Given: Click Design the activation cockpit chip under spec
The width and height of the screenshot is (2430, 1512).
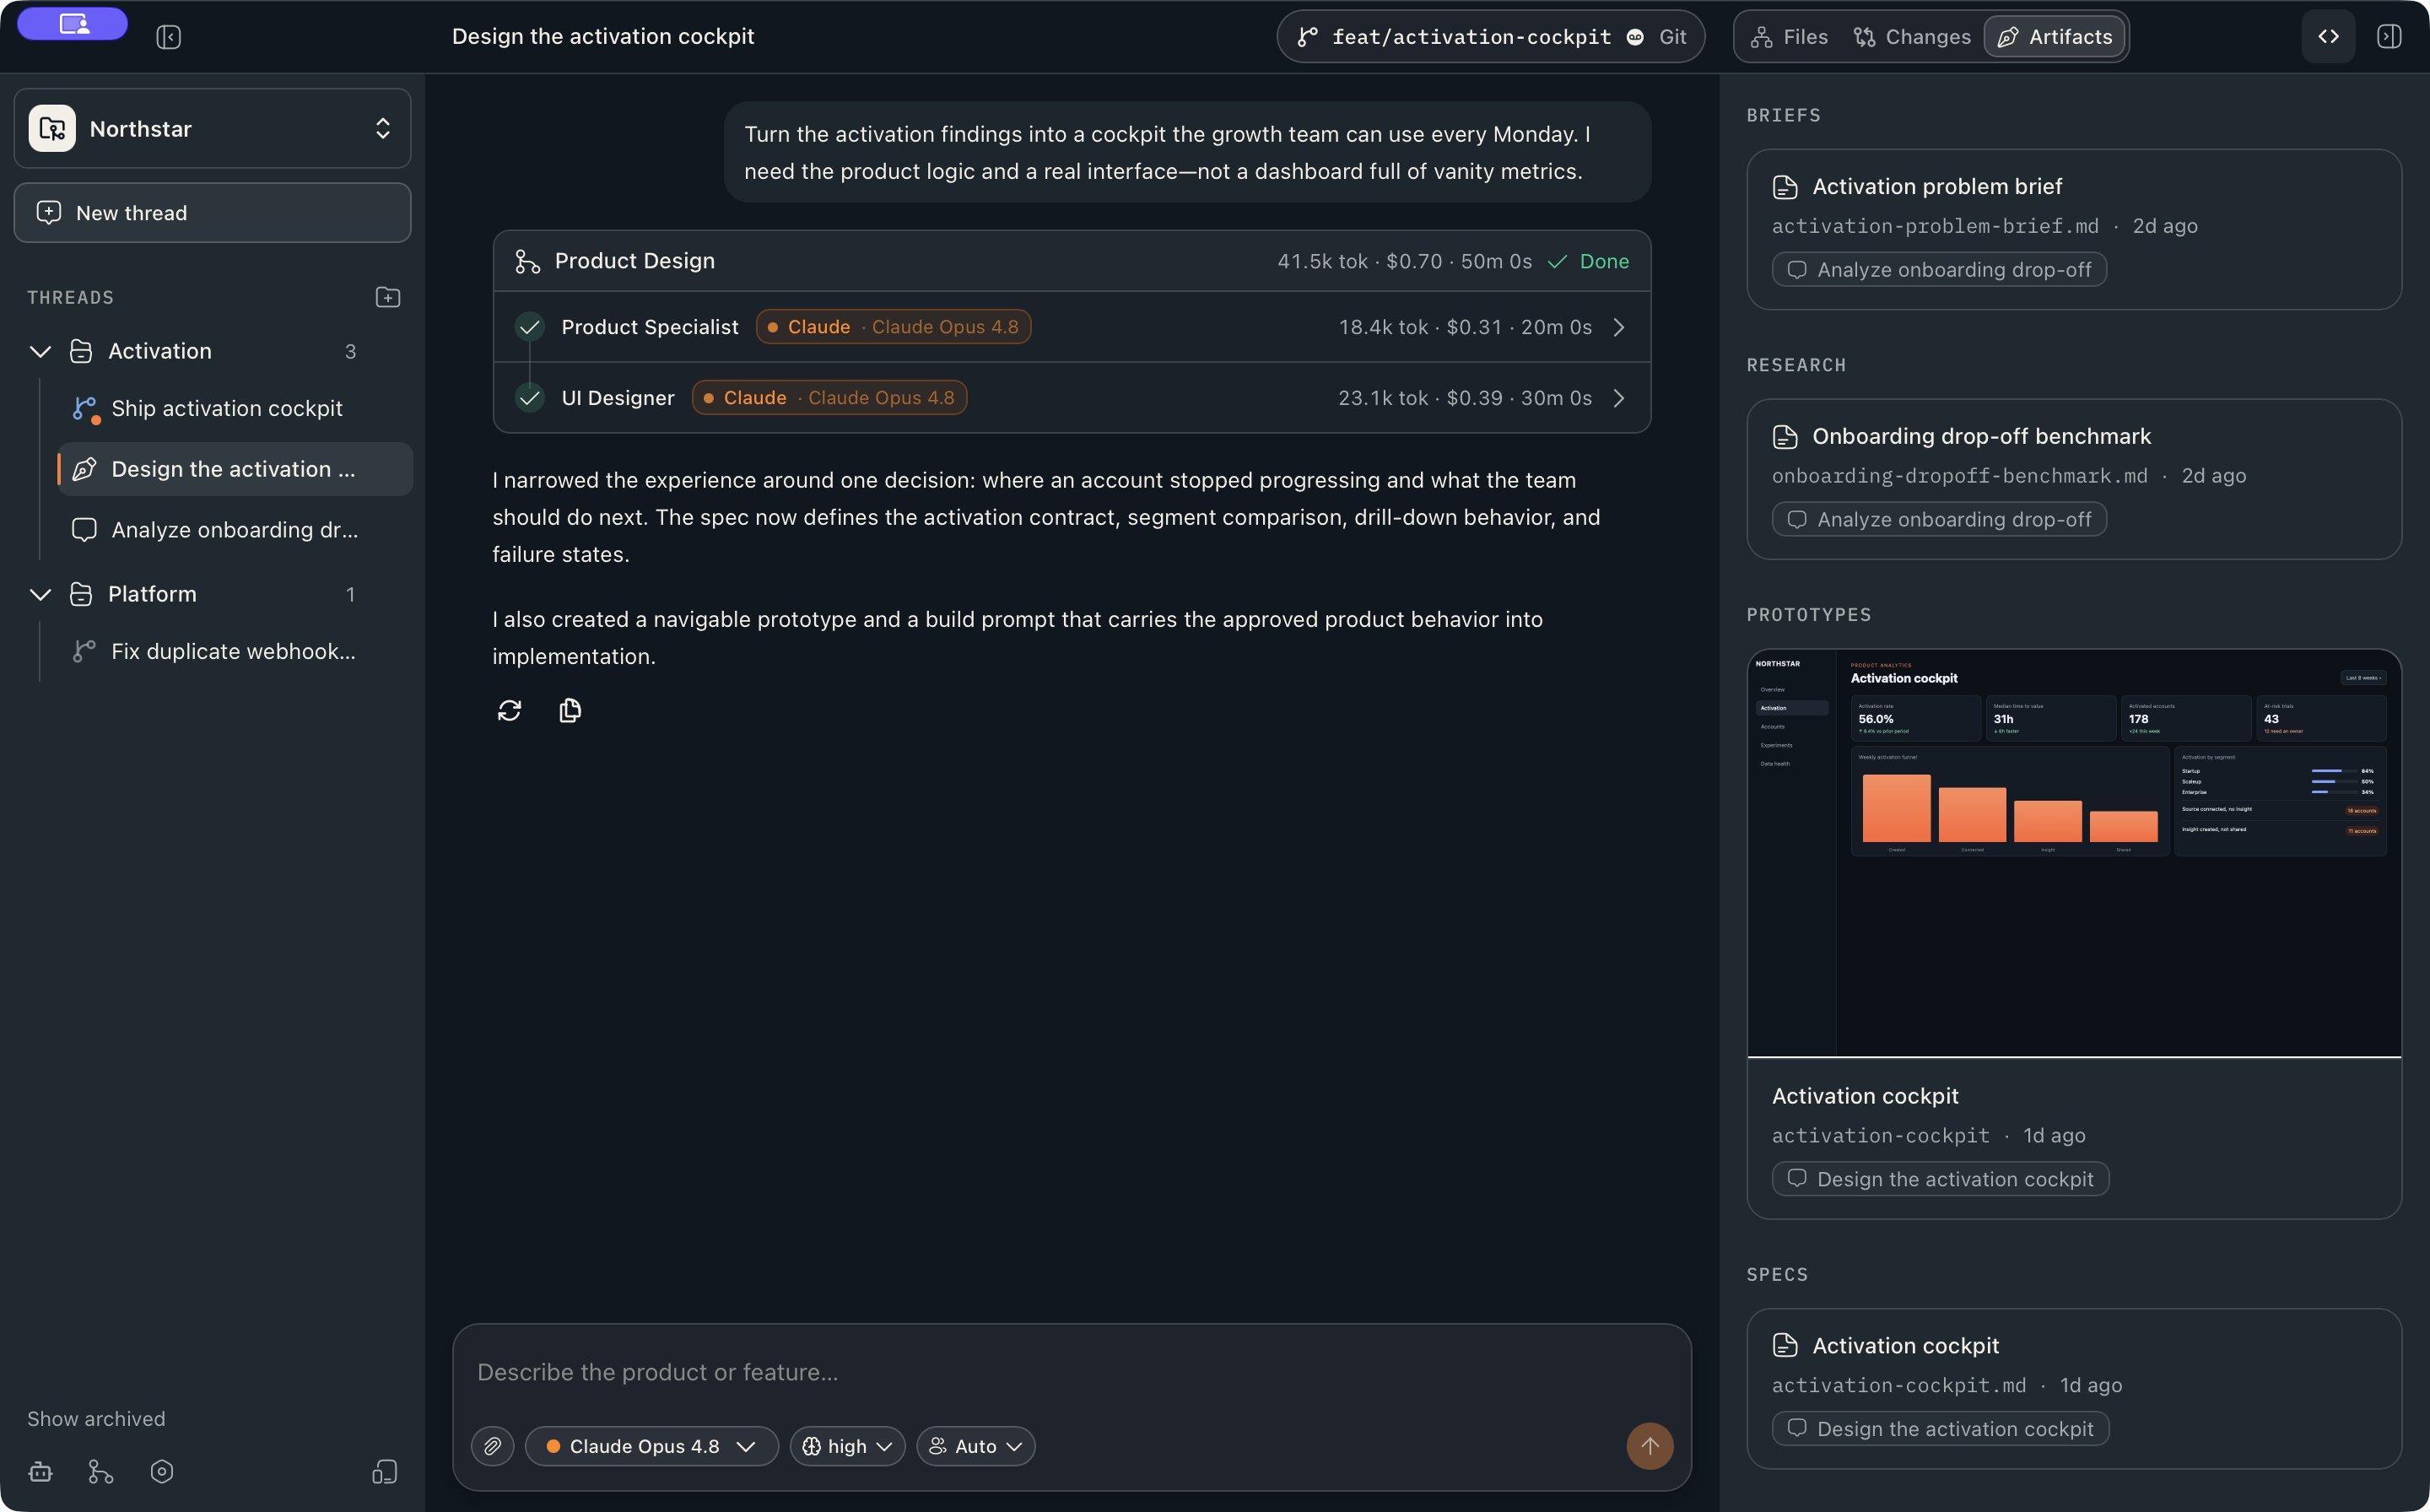Looking at the screenshot, I should (1940, 1429).
